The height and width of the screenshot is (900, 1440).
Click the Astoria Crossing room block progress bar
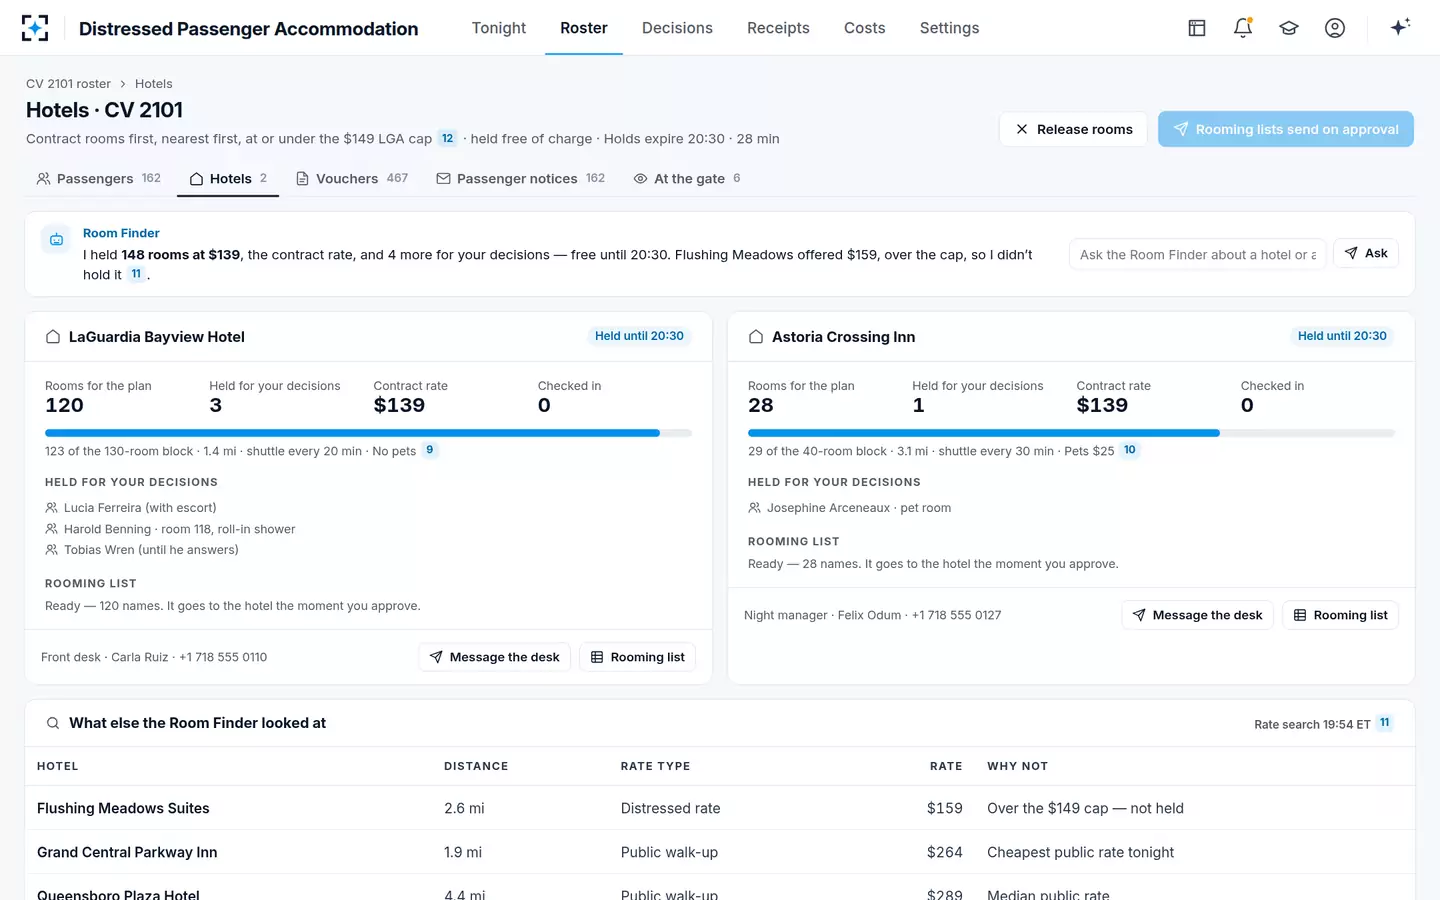1071,433
